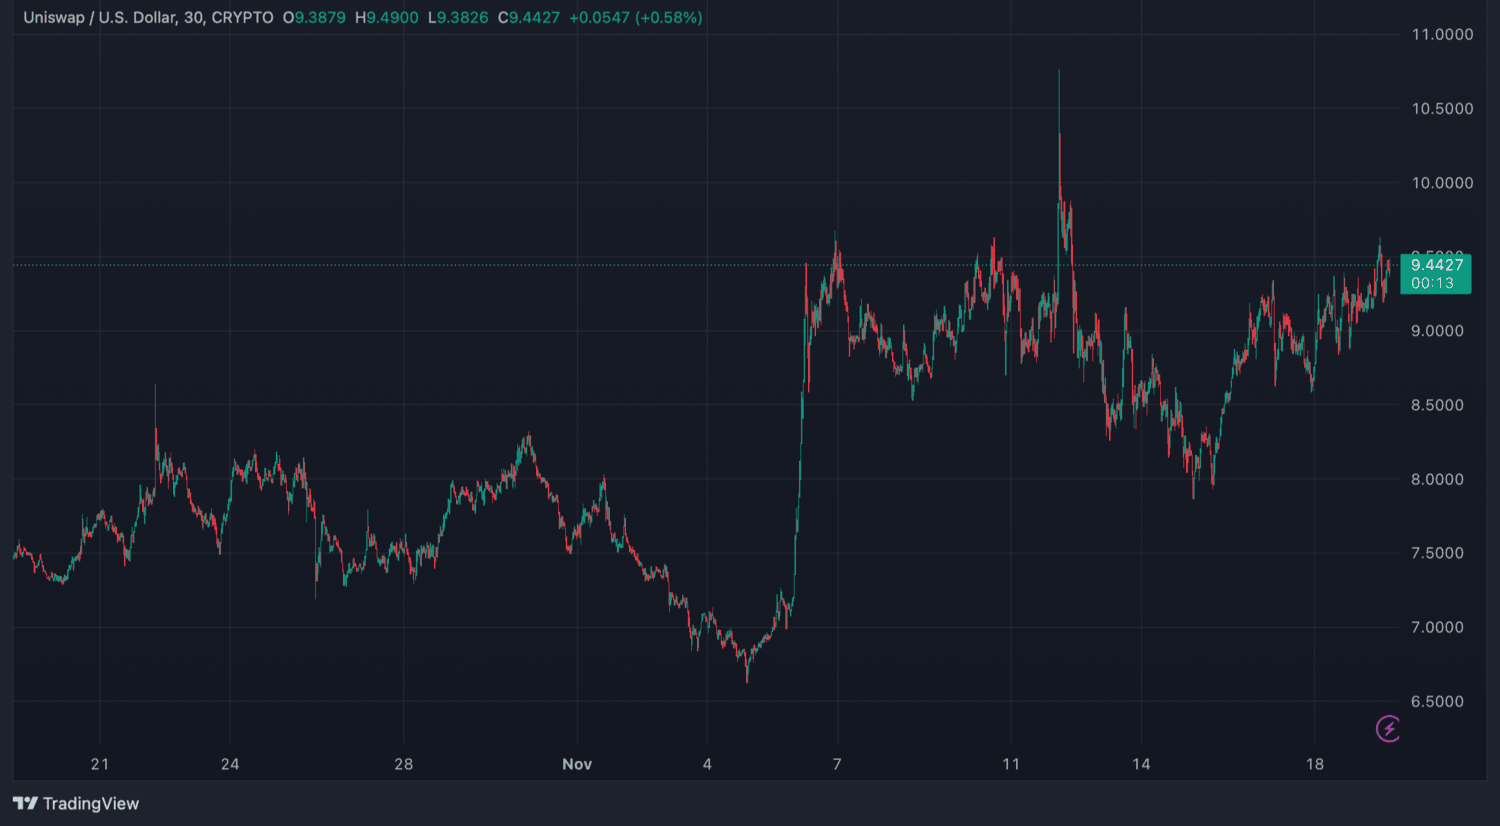
Task: Click the 11.0000 price axis label
Action: pyautogui.click(x=1442, y=34)
